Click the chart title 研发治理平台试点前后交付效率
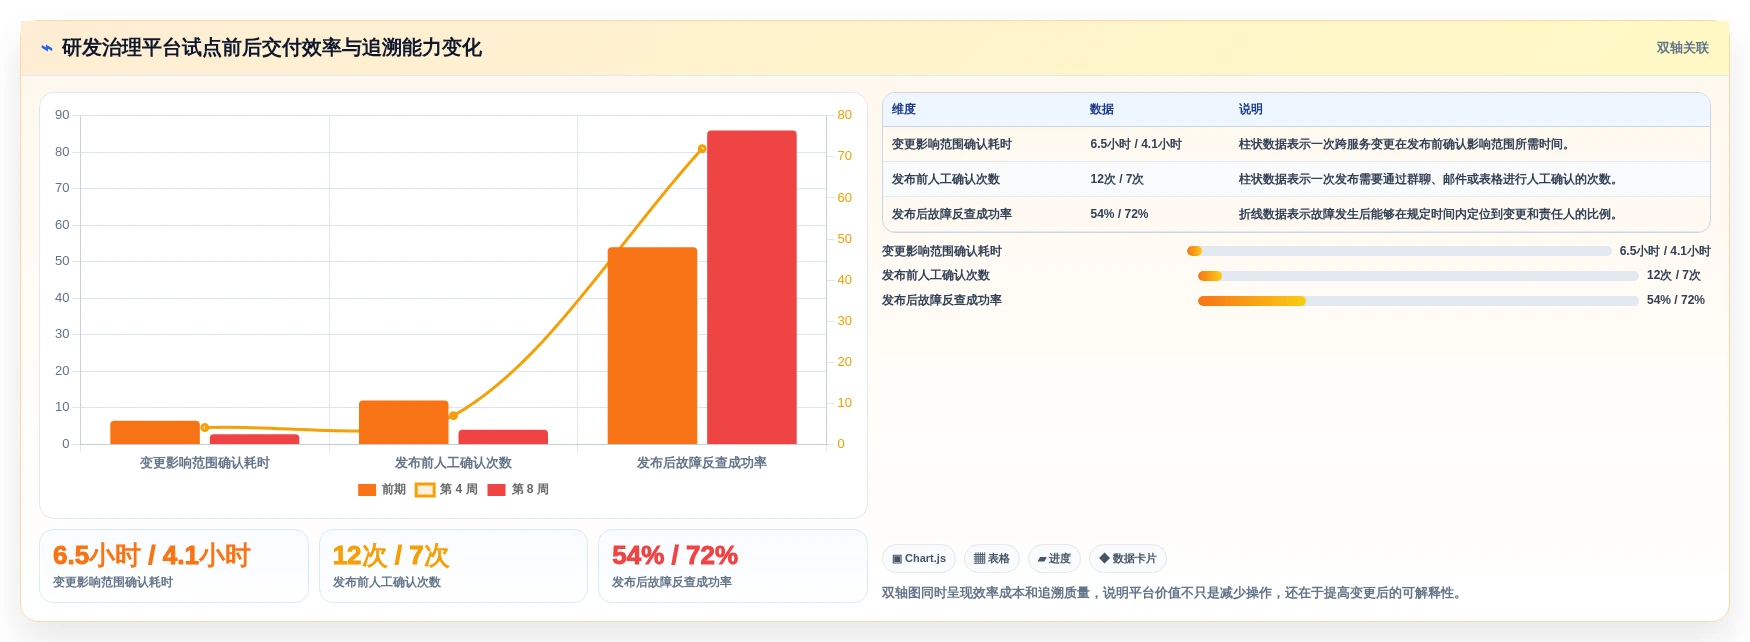The width and height of the screenshot is (1750, 642). click(x=272, y=48)
